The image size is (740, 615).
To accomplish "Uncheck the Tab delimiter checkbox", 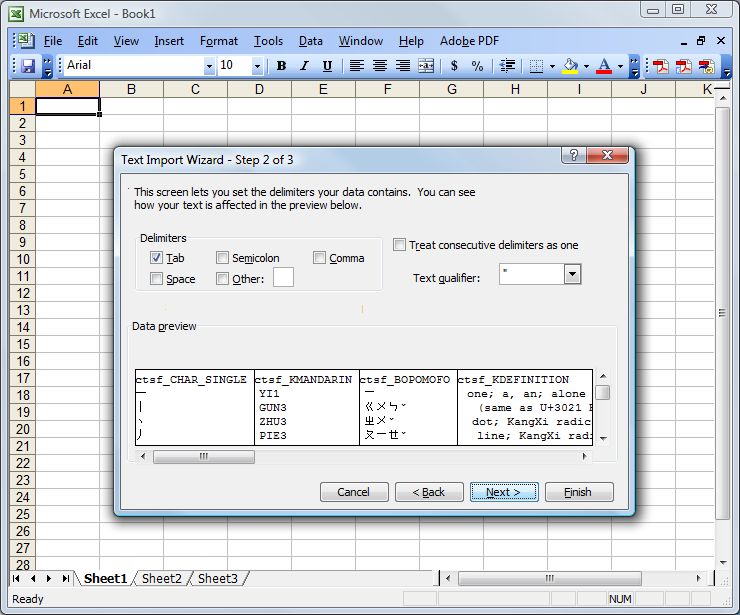I will click(156, 257).
